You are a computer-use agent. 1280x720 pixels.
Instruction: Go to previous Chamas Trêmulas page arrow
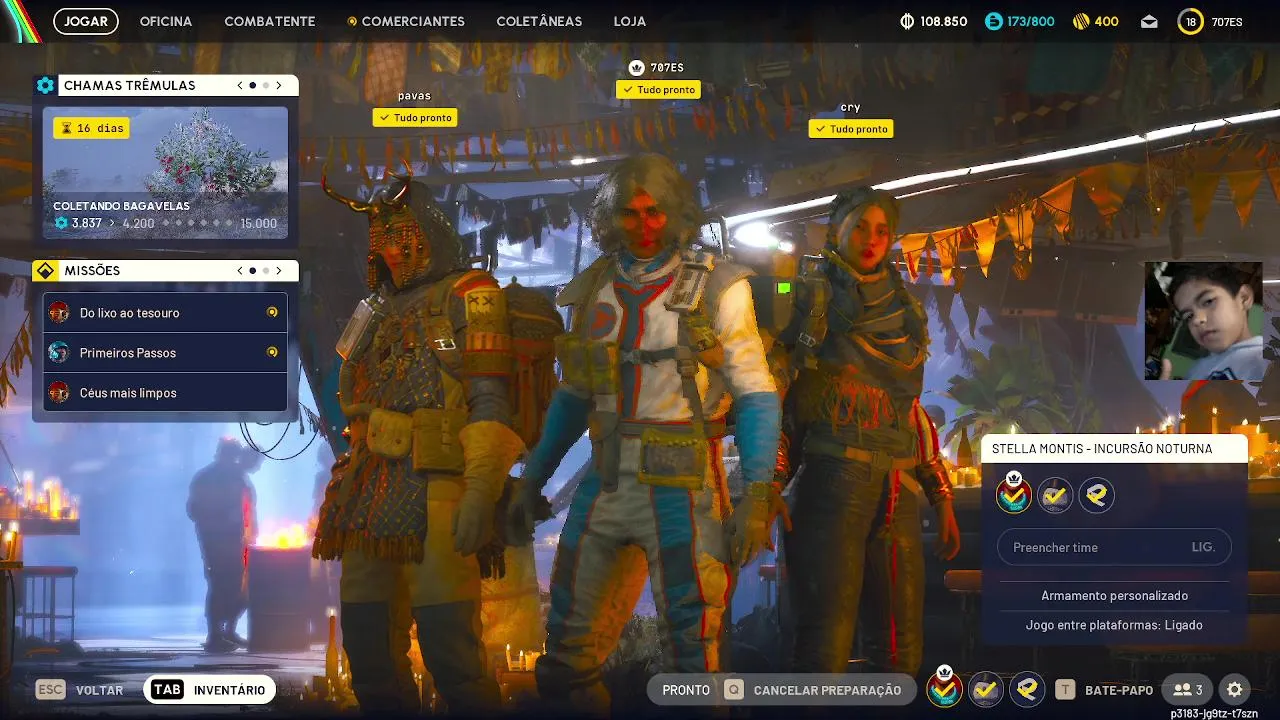click(240, 85)
